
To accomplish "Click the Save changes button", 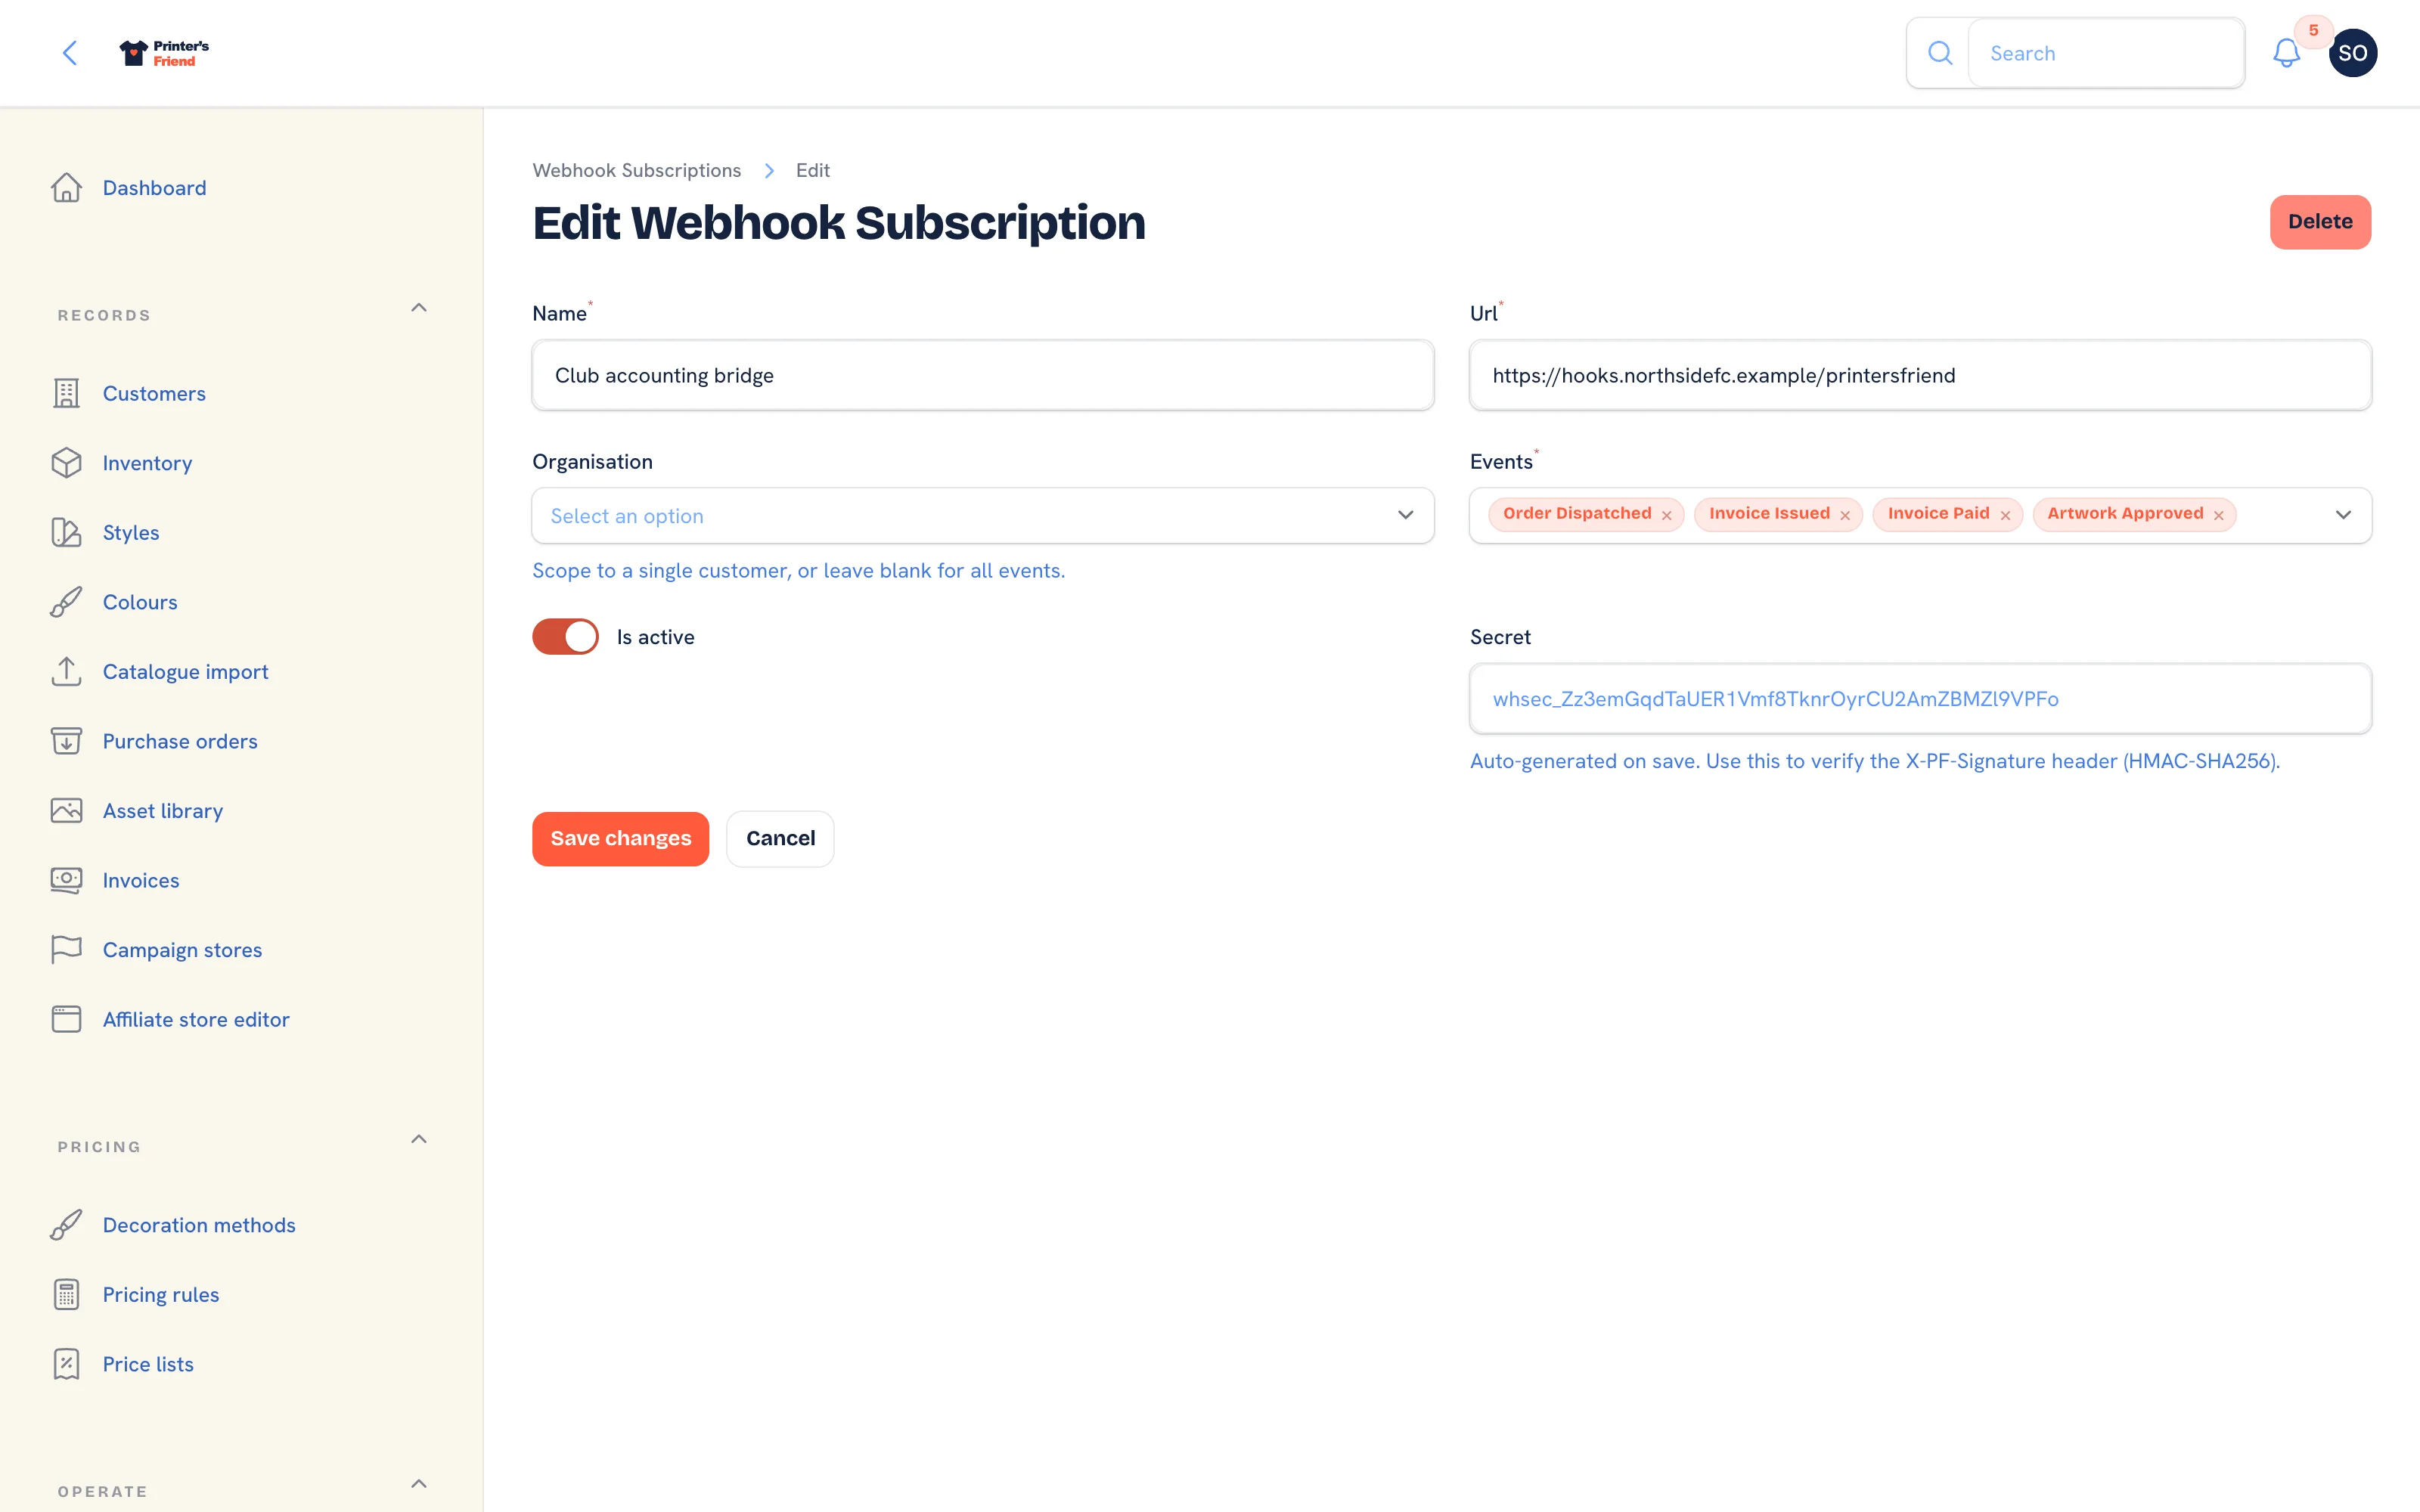I will pos(620,838).
